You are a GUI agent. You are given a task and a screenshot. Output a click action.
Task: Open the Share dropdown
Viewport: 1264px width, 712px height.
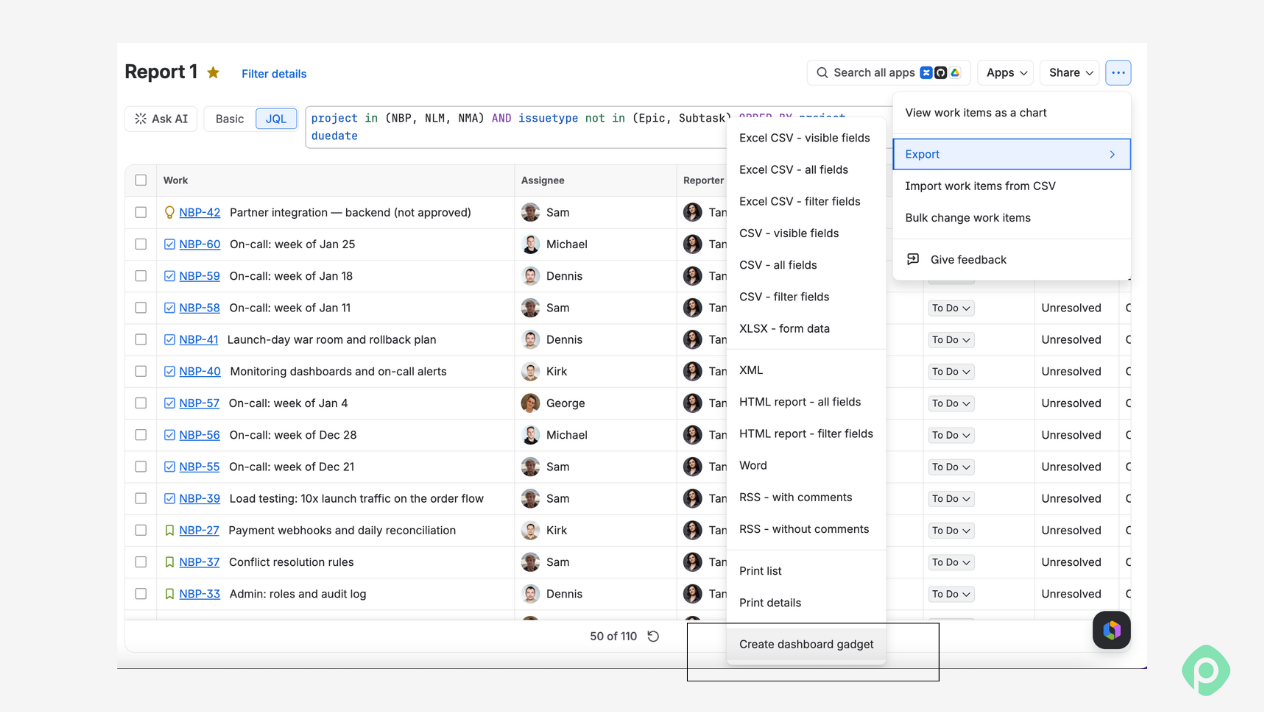(1070, 72)
